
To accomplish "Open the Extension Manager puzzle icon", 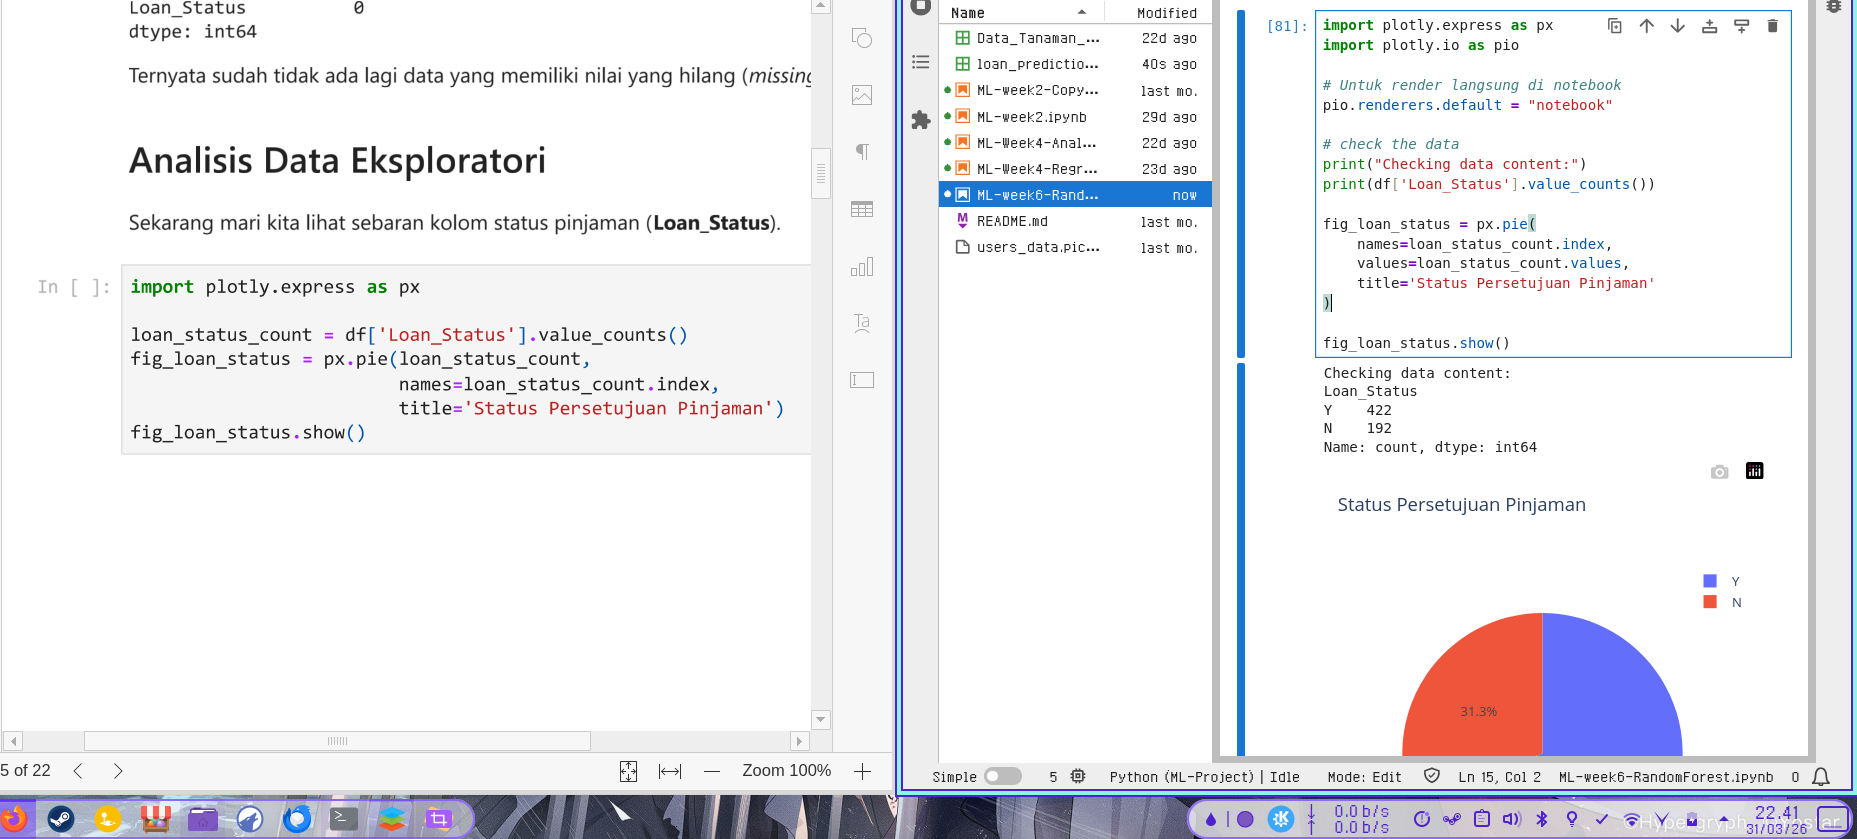I will [x=921, y=120].
